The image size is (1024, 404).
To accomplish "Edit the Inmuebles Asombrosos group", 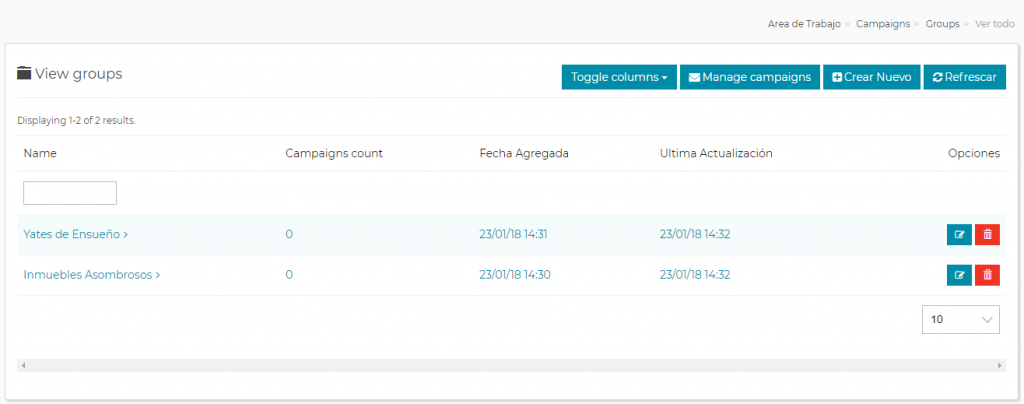I will point(959,275).
